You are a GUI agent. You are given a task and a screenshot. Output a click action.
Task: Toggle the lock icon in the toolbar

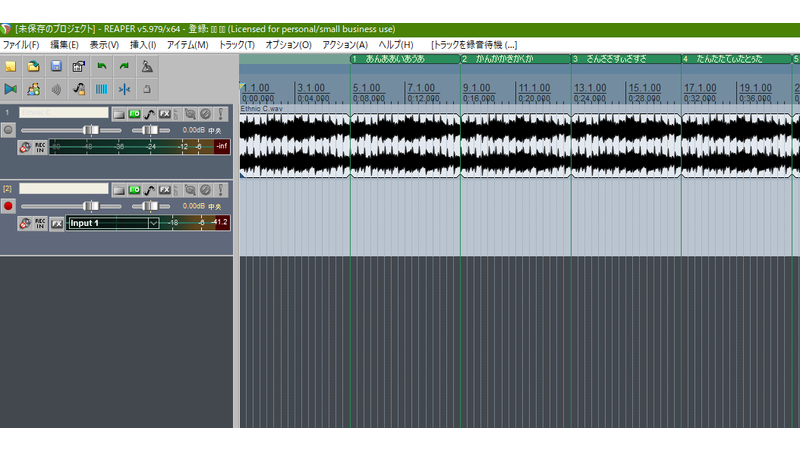pos(147,89)
